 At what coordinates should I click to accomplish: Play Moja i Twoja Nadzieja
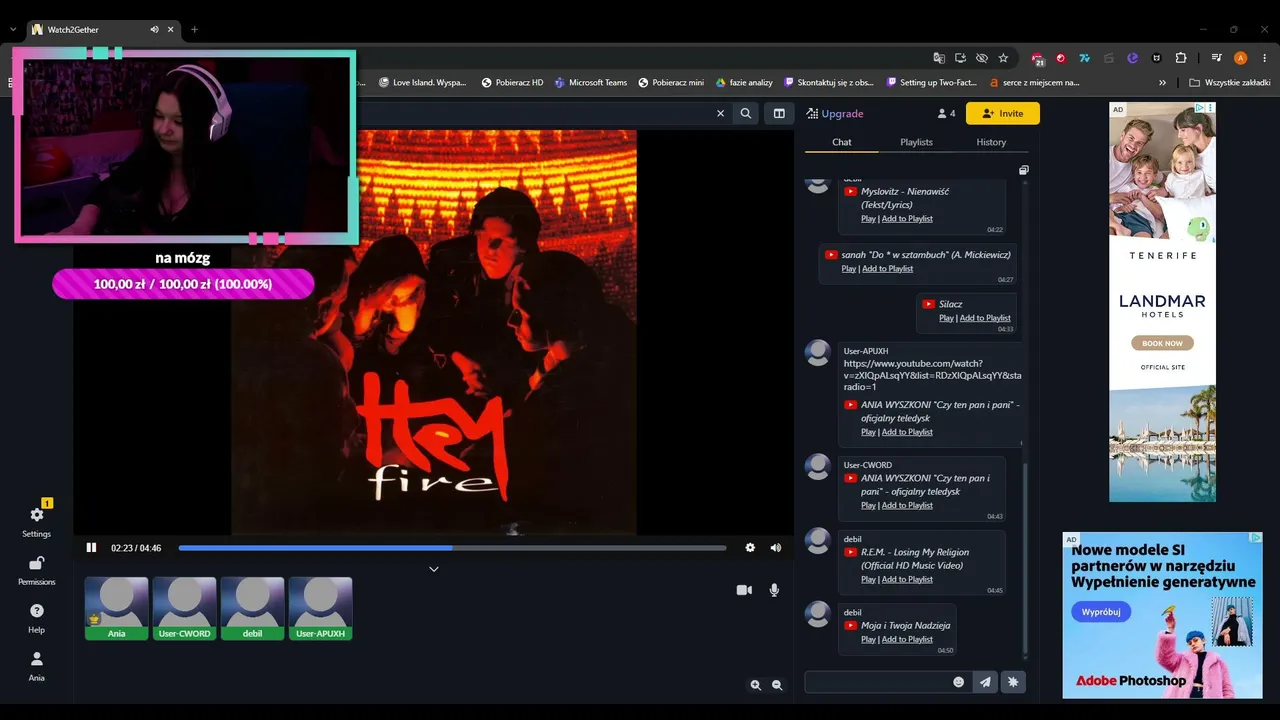tap(868, 639)
